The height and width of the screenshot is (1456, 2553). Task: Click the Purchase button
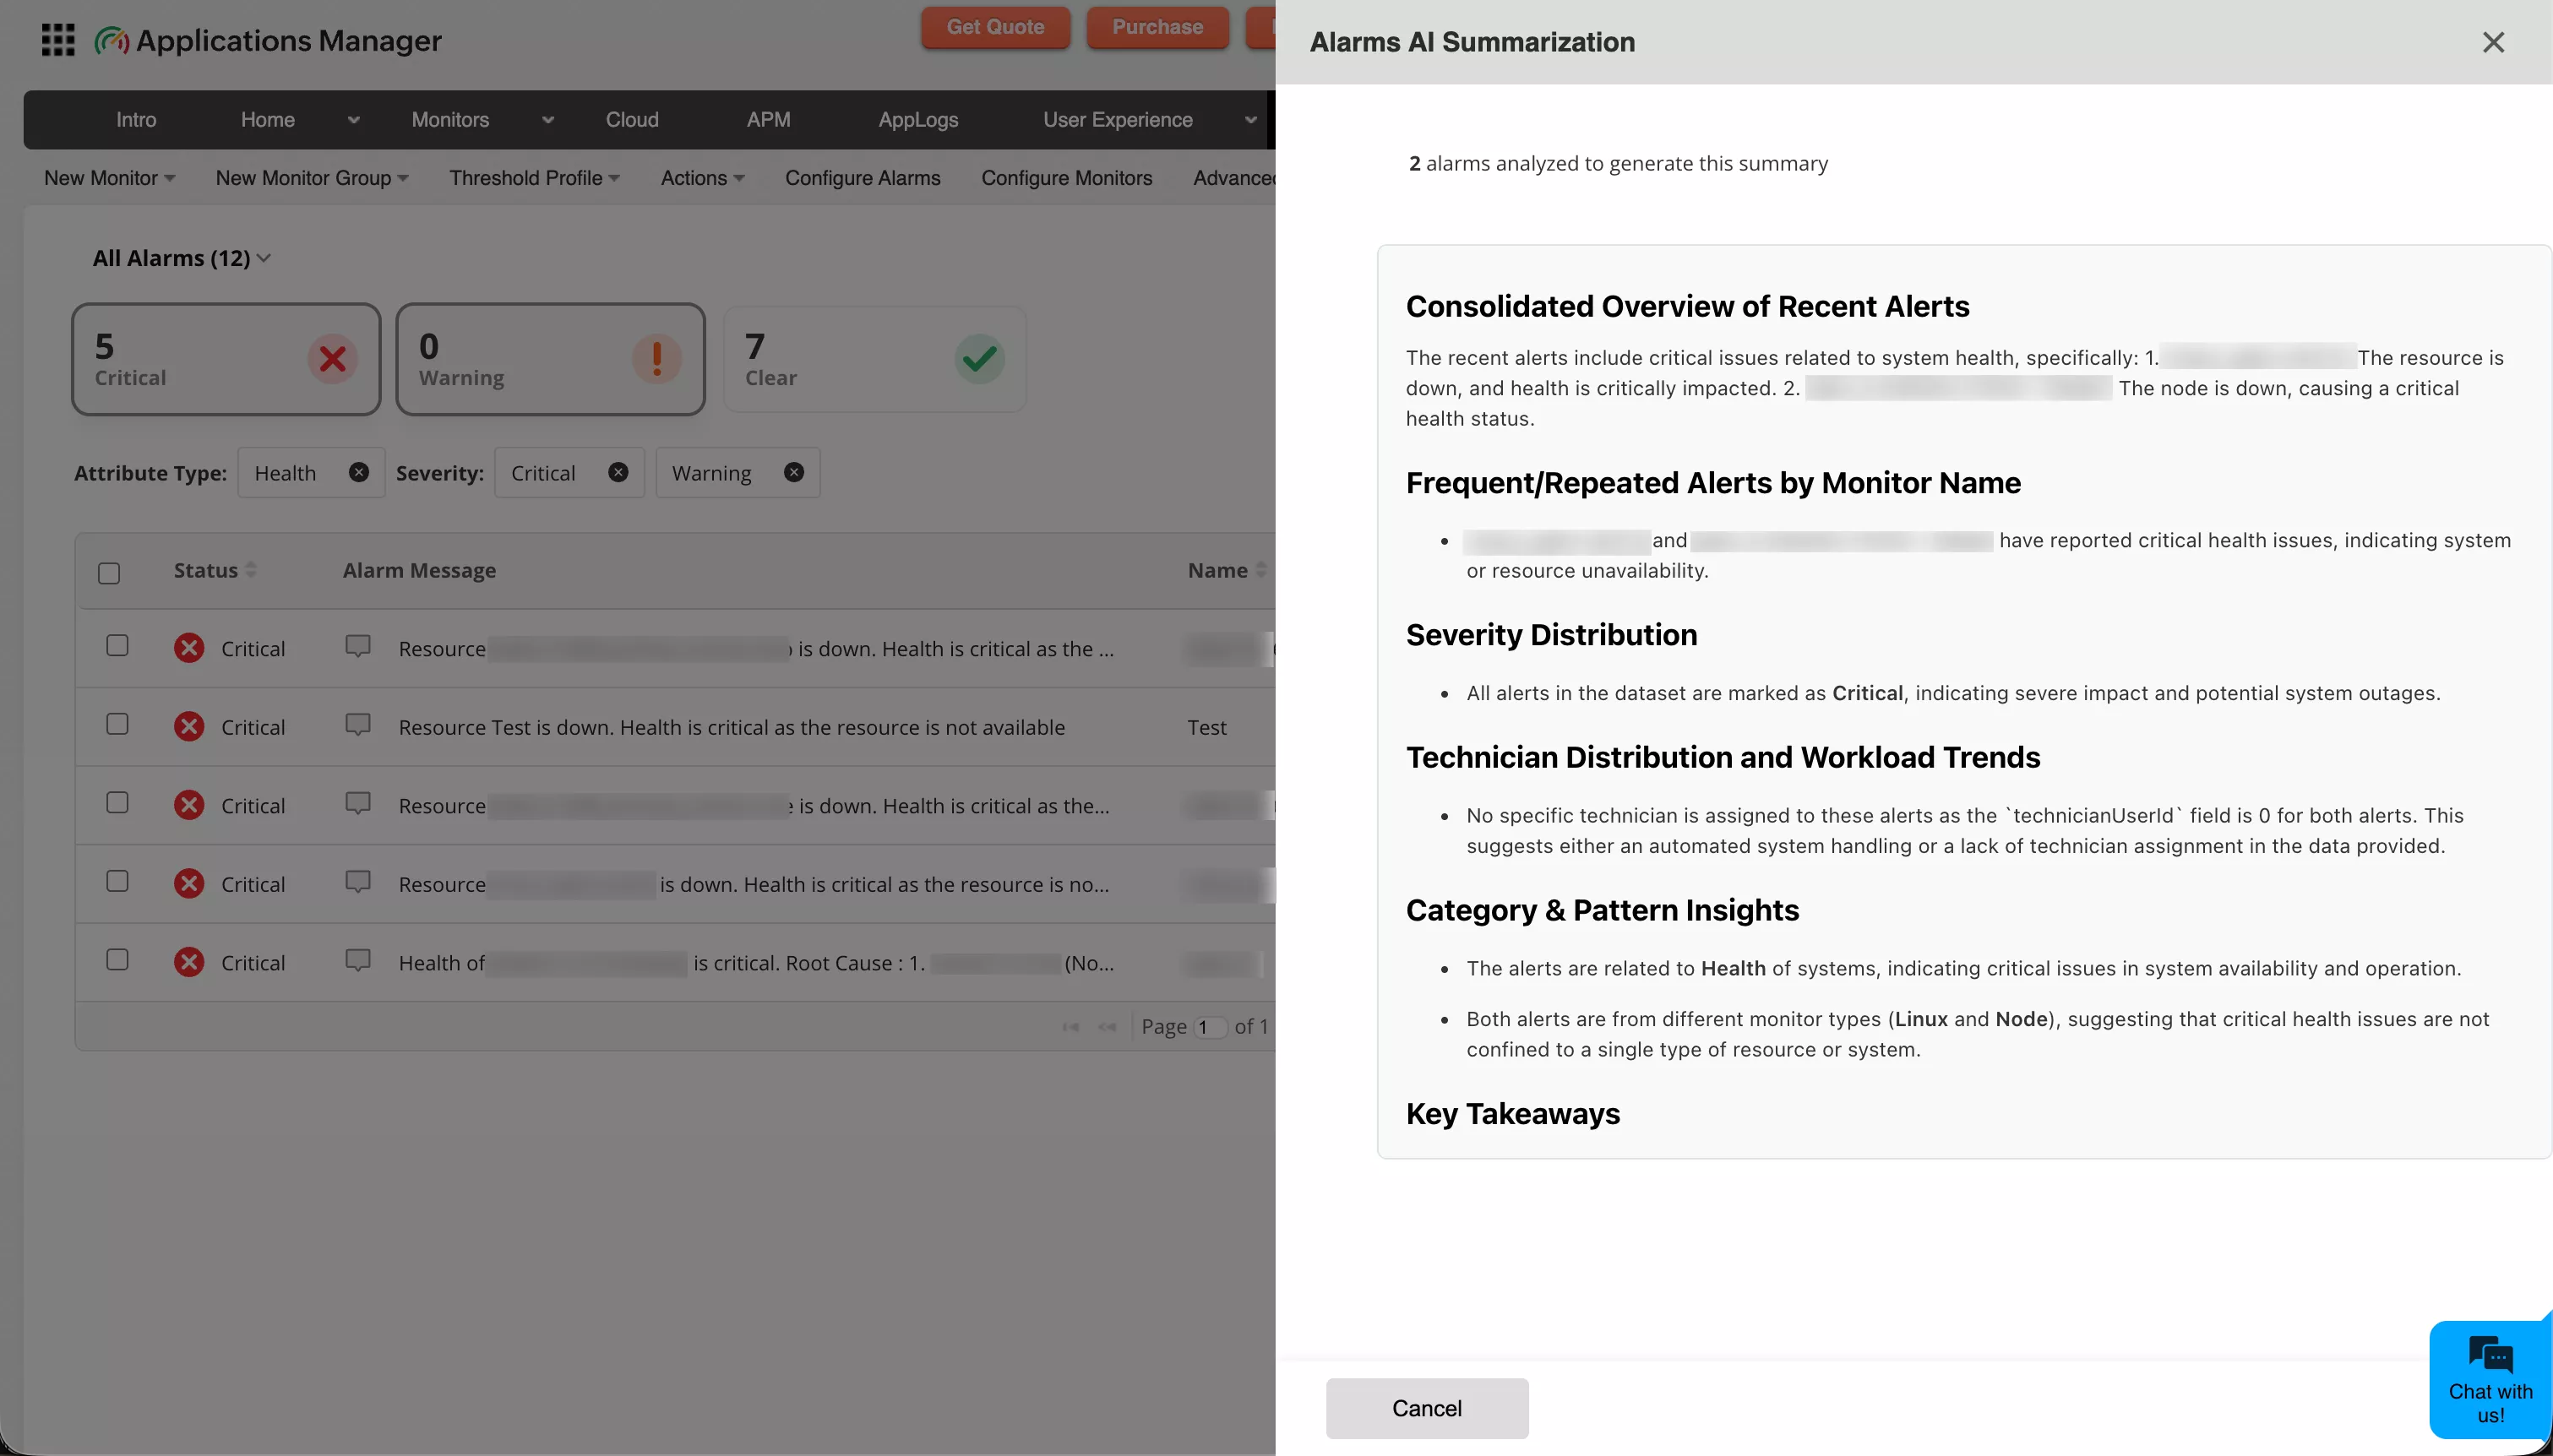point(1156,27)
